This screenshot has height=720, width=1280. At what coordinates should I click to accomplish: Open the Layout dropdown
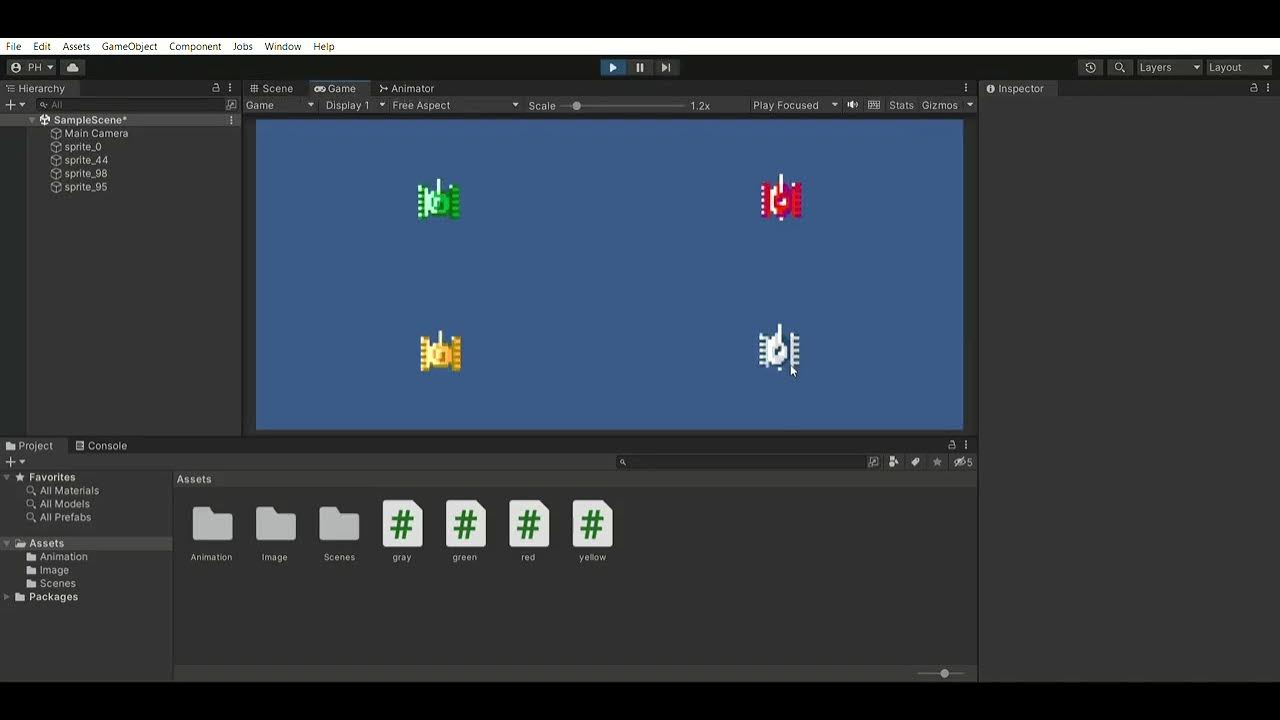[x=1238, y=67]
